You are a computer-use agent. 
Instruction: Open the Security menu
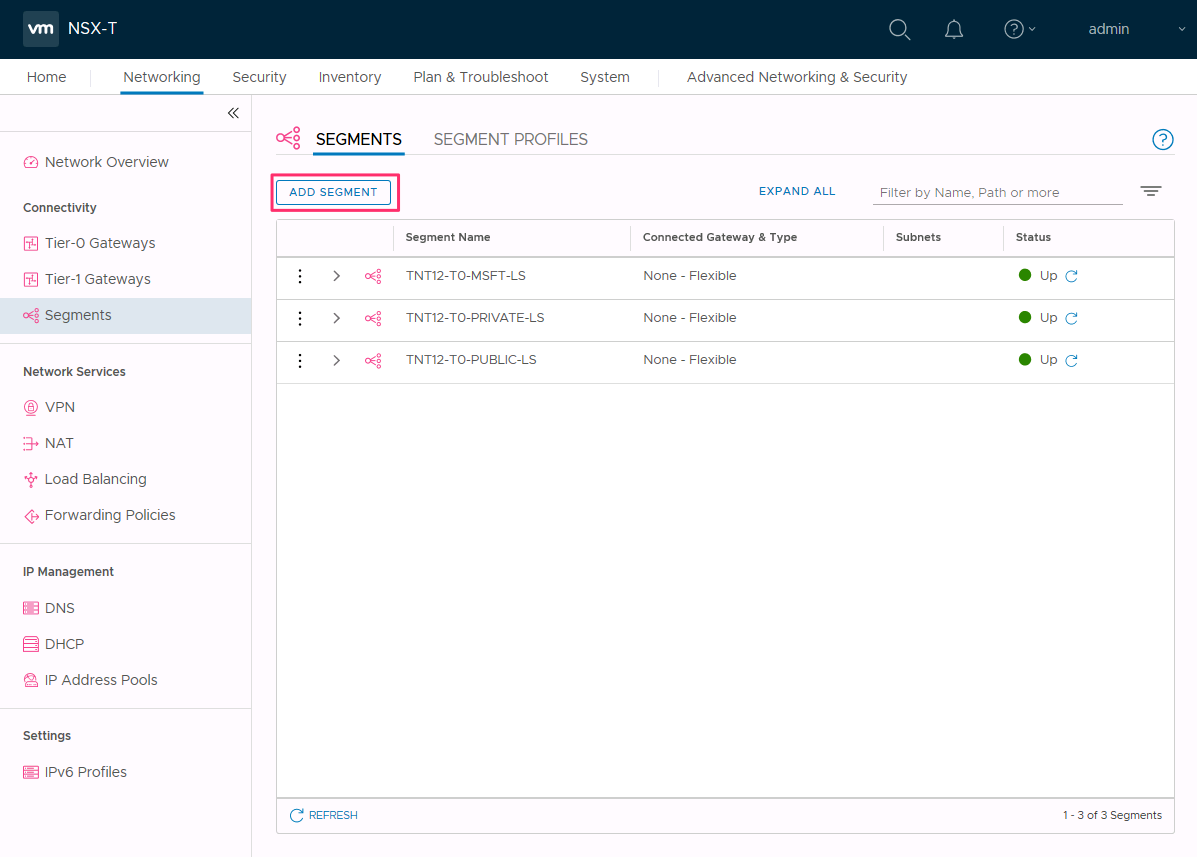click(x=259, y=77)
